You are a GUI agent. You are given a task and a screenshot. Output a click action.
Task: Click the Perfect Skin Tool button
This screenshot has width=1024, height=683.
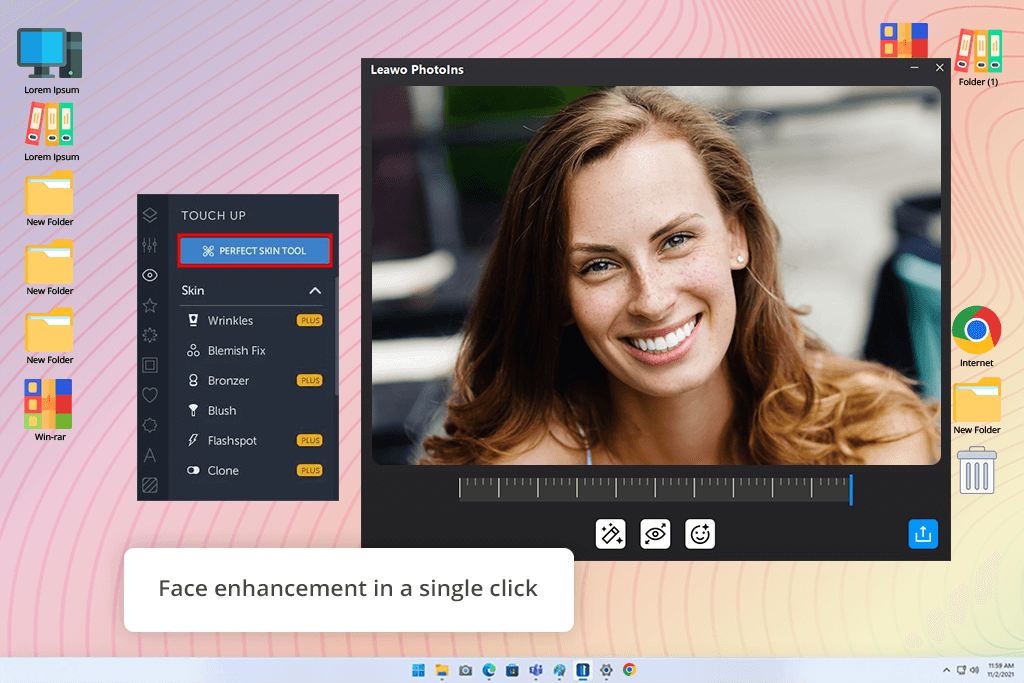255,251
